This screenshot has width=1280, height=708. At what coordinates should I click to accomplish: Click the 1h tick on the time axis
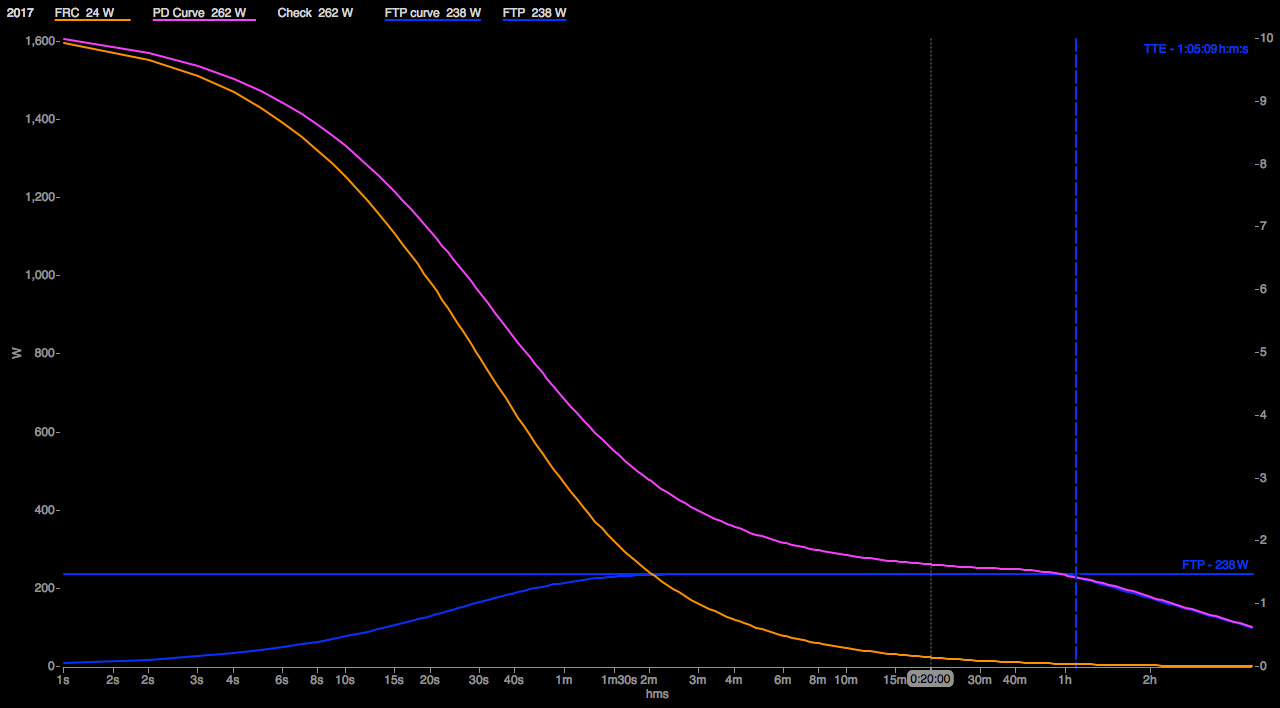(1066, 680)
